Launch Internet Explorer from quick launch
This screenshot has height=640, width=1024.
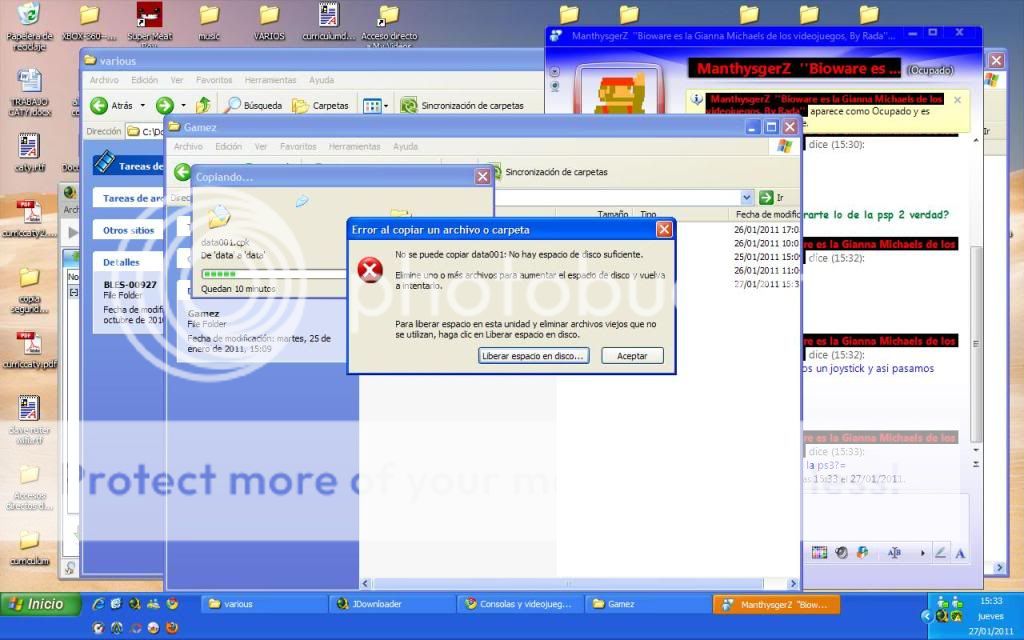[98, 604]
